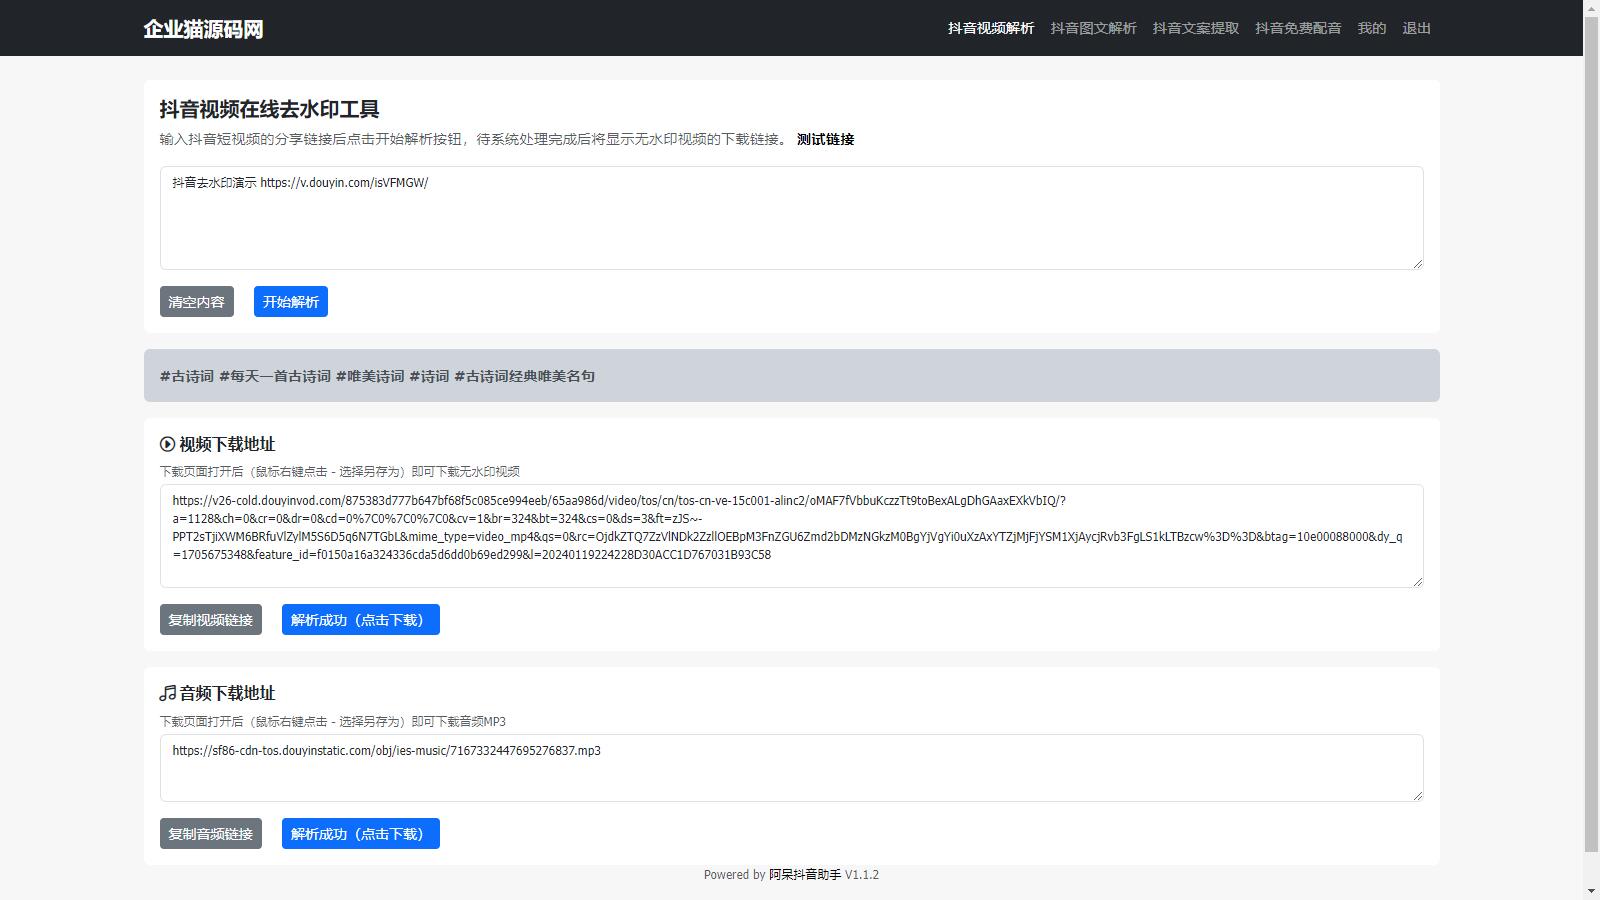Go to 抖音文案提取 in navbar

point(1195,28)
